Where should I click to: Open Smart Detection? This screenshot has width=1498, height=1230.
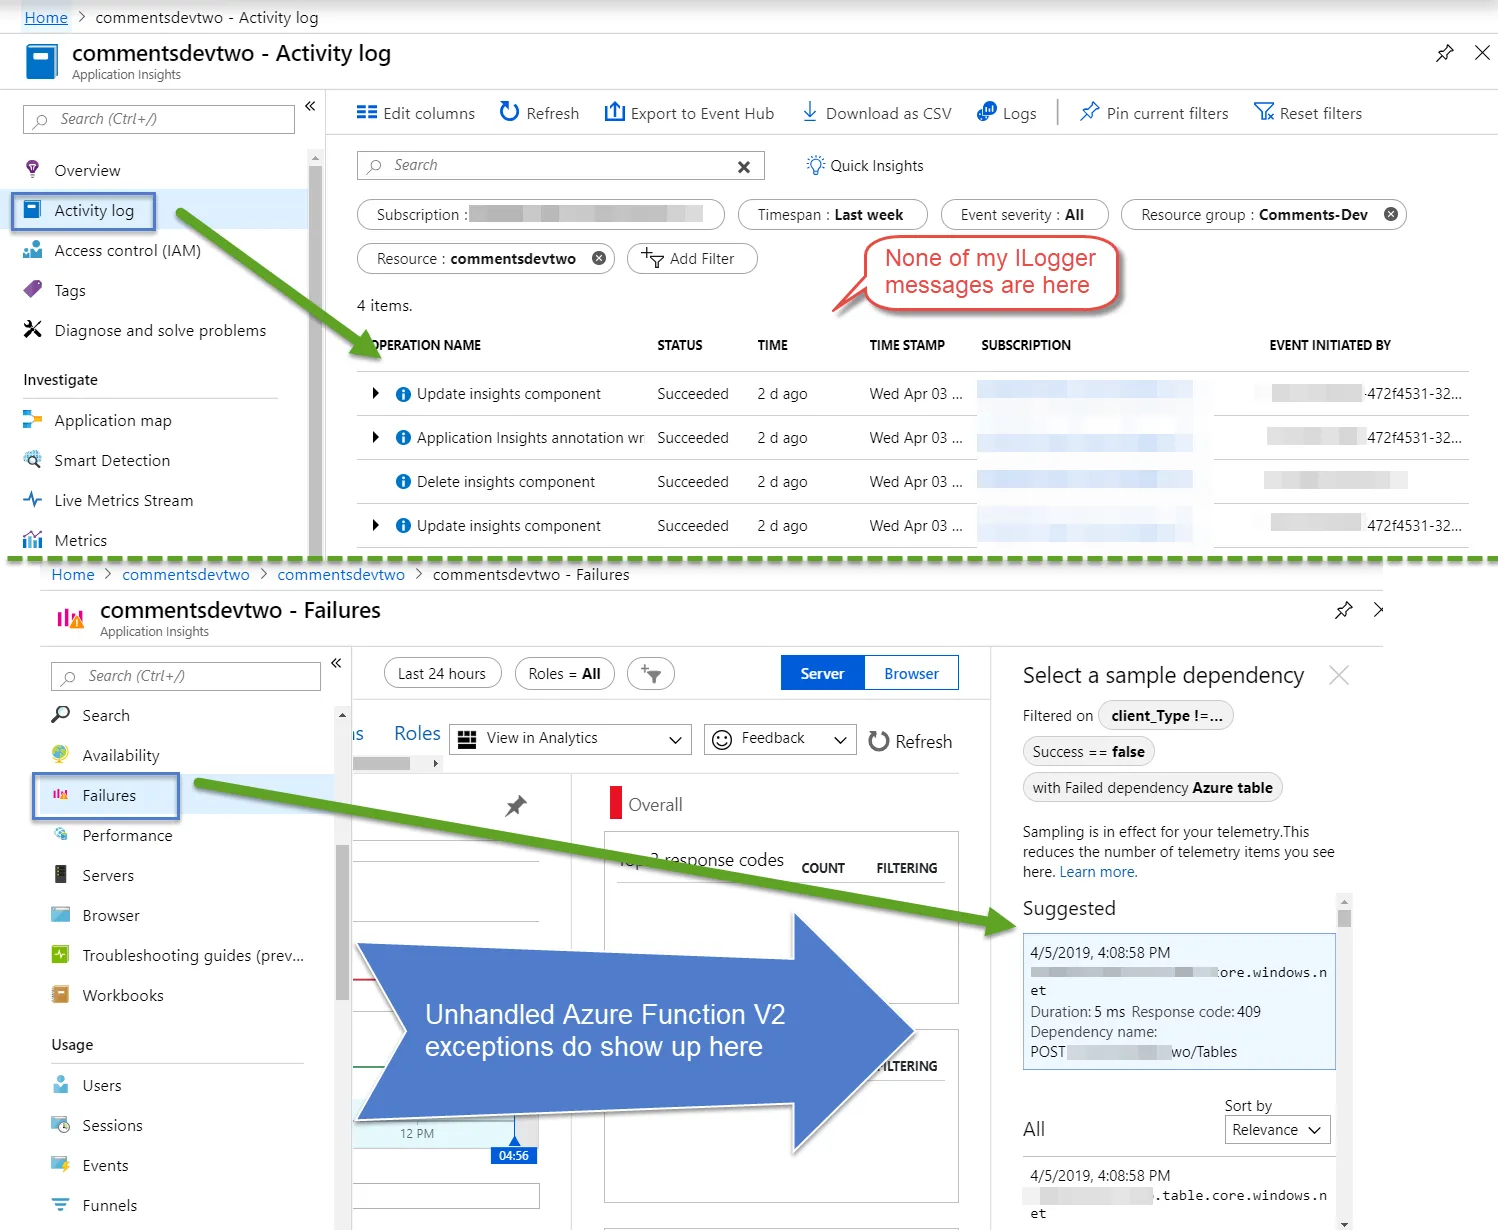[x=112, y=460]
